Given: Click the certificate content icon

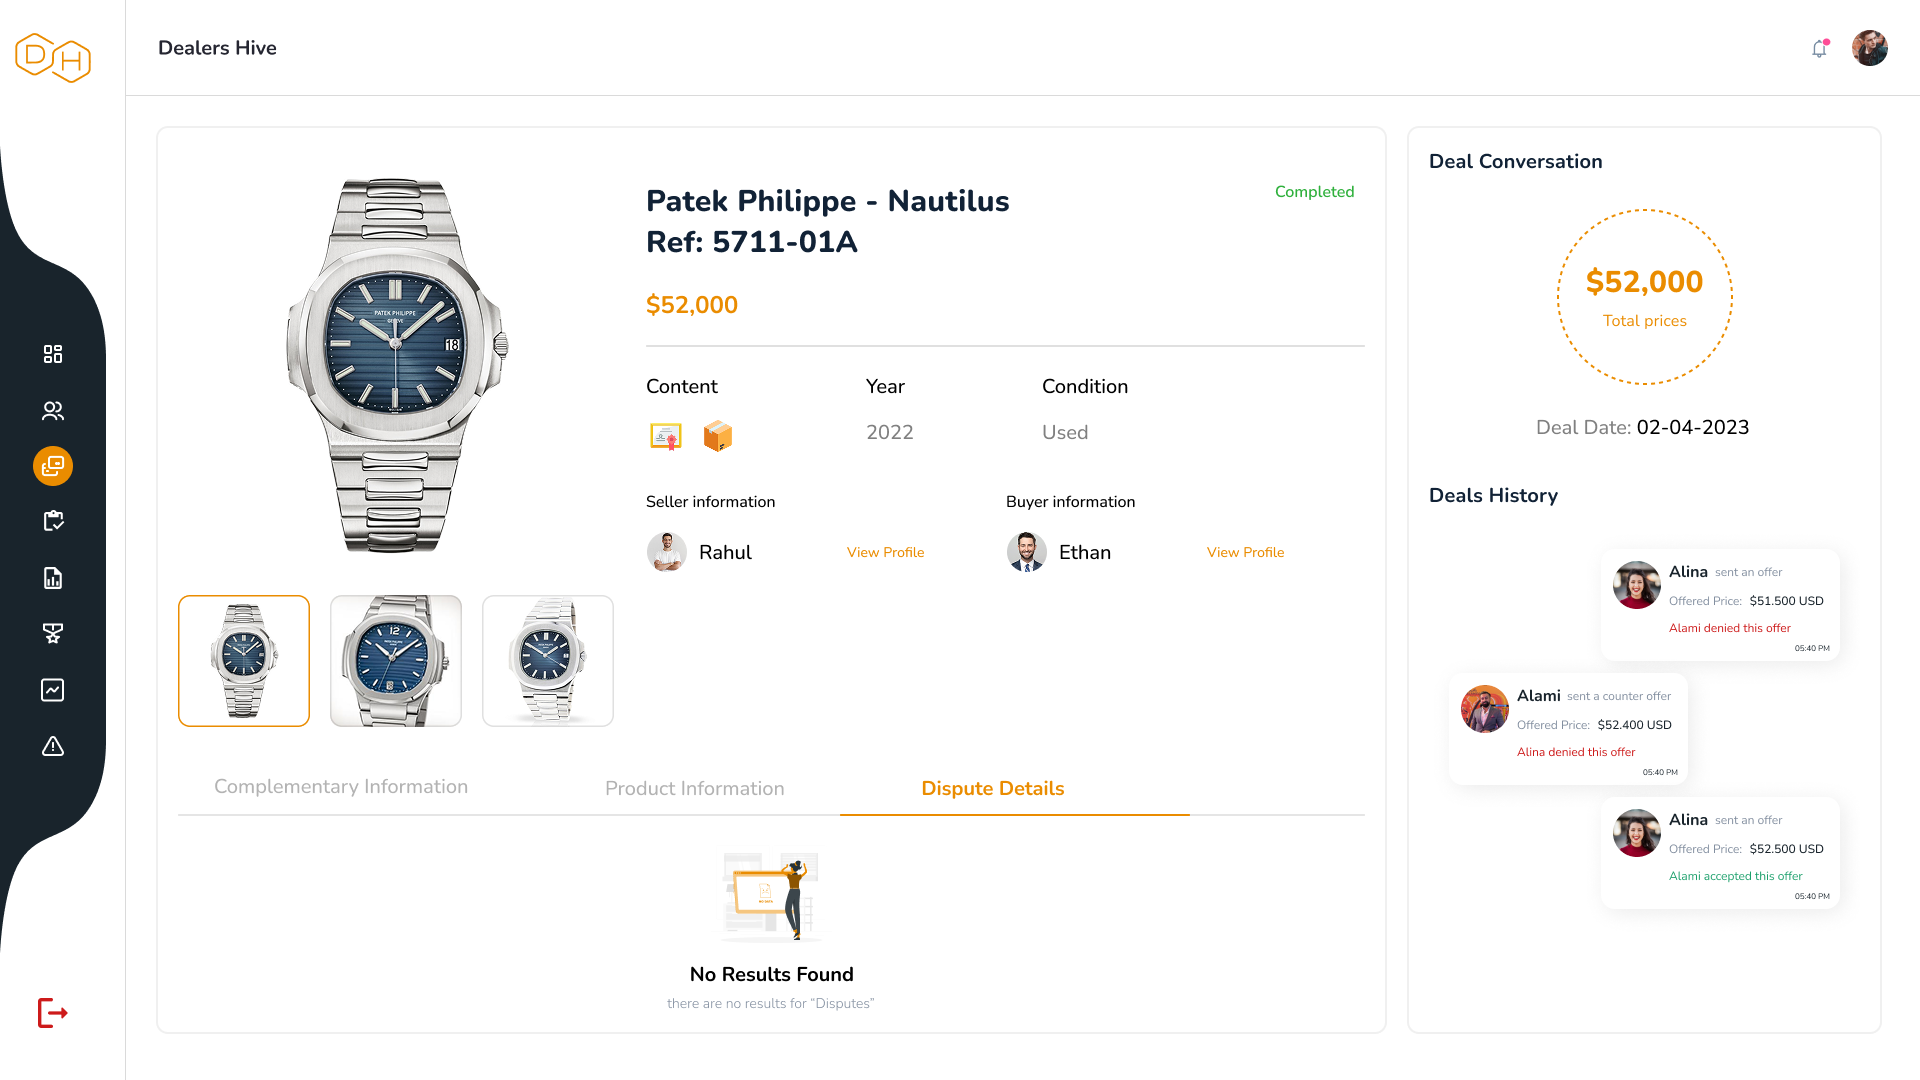Looking at the screenshot, I should pos(666,436).
